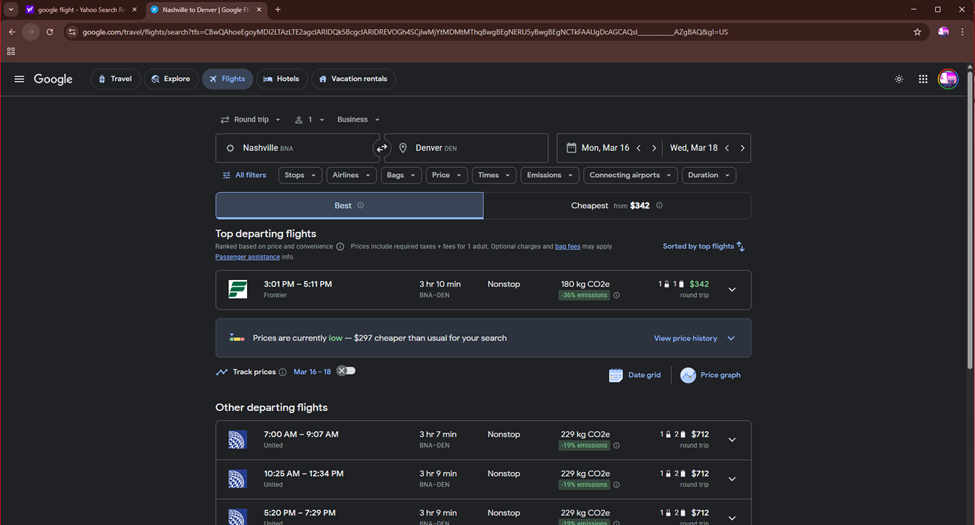Select the Cheapest from $342 tab
Image resolution: width=975 pixels, height=525 pixels.
coord(617,206)
